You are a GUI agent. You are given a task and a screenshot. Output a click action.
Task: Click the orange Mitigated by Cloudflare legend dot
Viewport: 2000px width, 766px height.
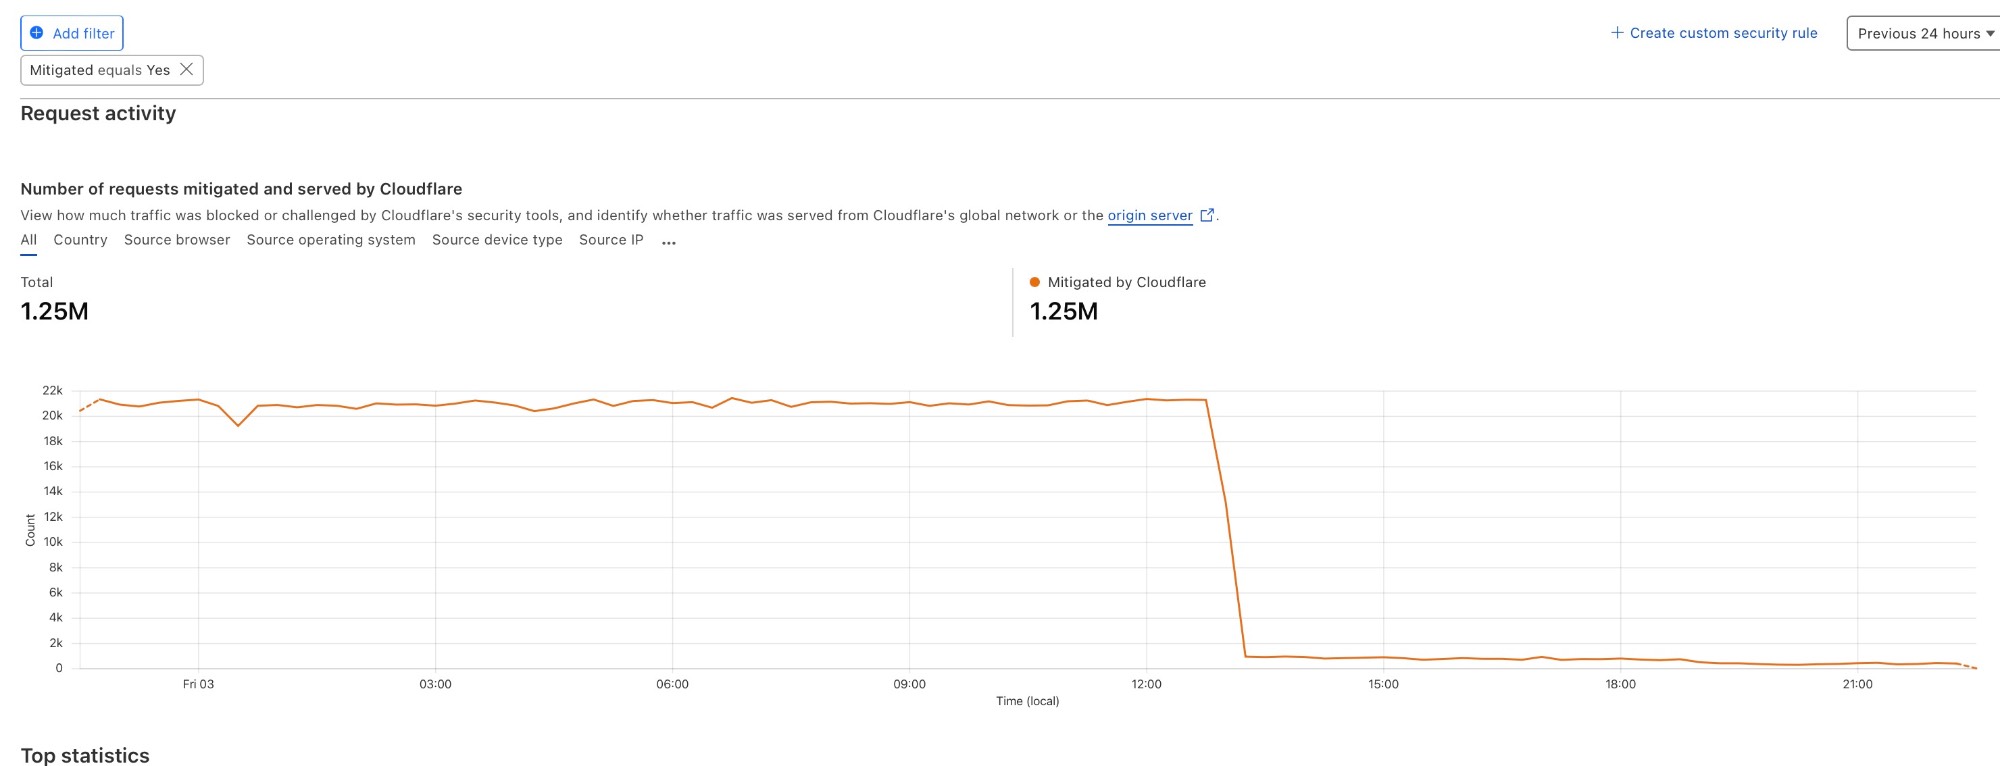1035,282
